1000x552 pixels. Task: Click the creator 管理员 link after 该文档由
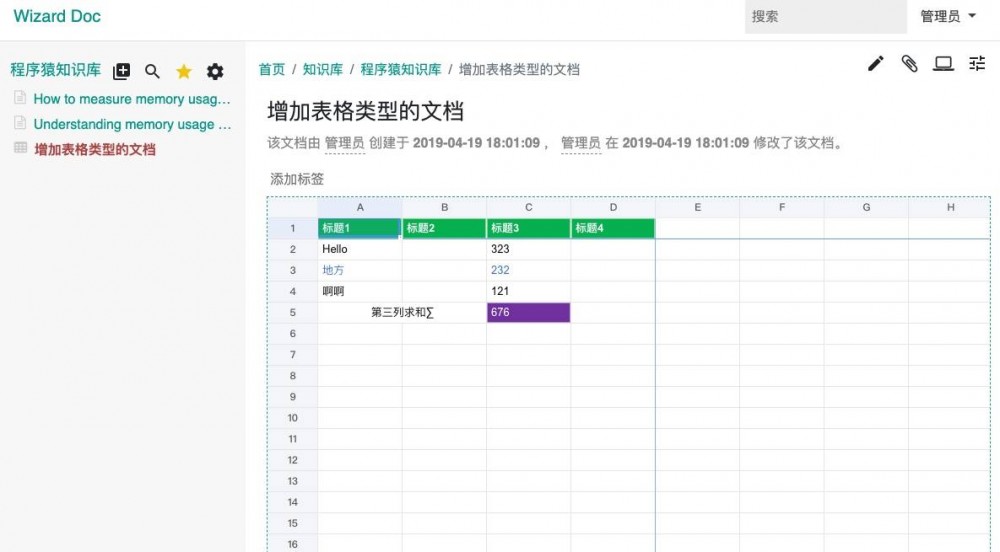(x=344, y=143)
